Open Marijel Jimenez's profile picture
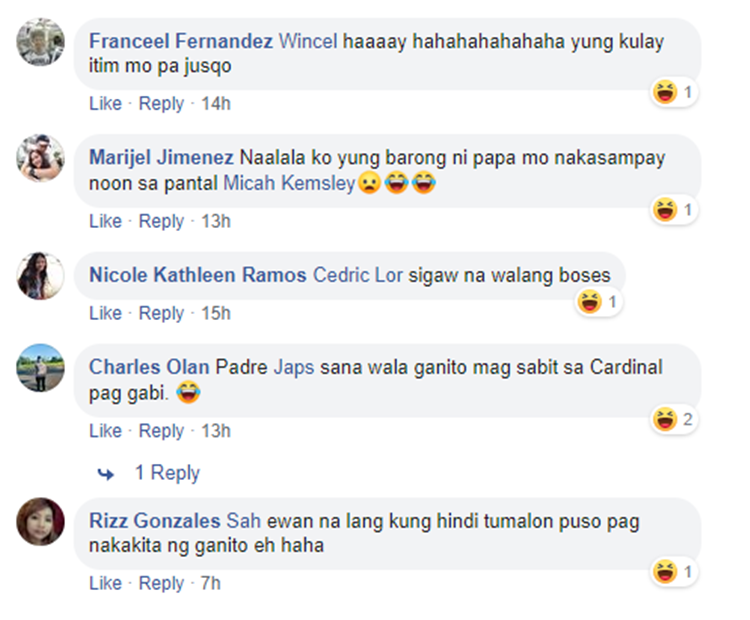The image size is (750, 620). [41, 158]
